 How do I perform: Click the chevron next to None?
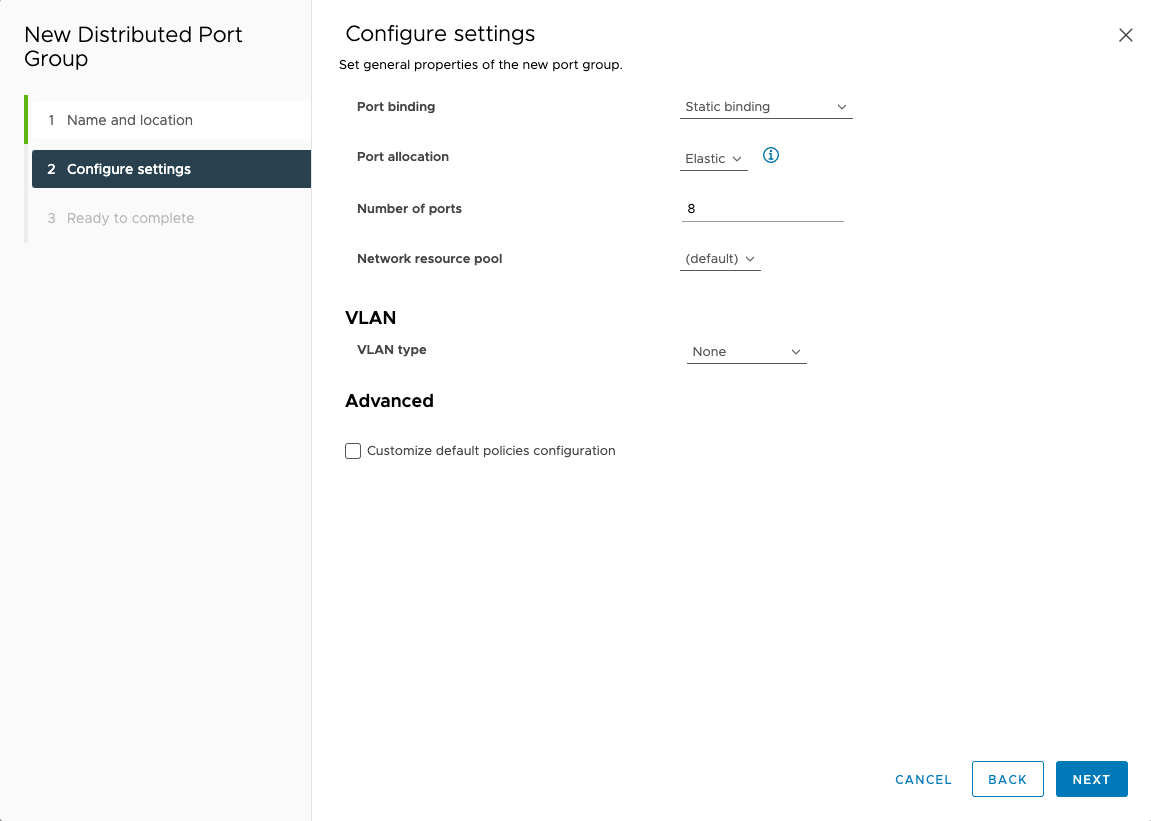[x=795, y=351]
